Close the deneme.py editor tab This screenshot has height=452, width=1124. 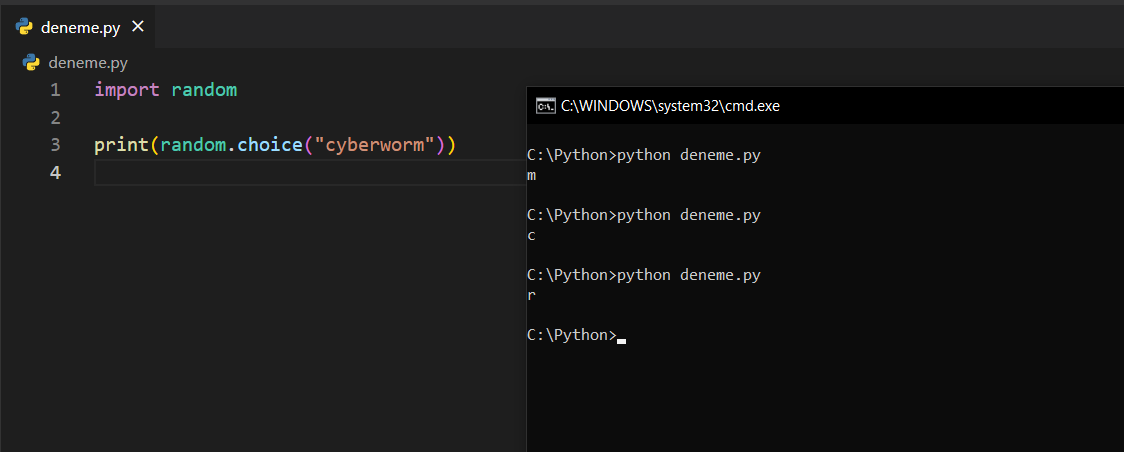[x=138, y=26]
